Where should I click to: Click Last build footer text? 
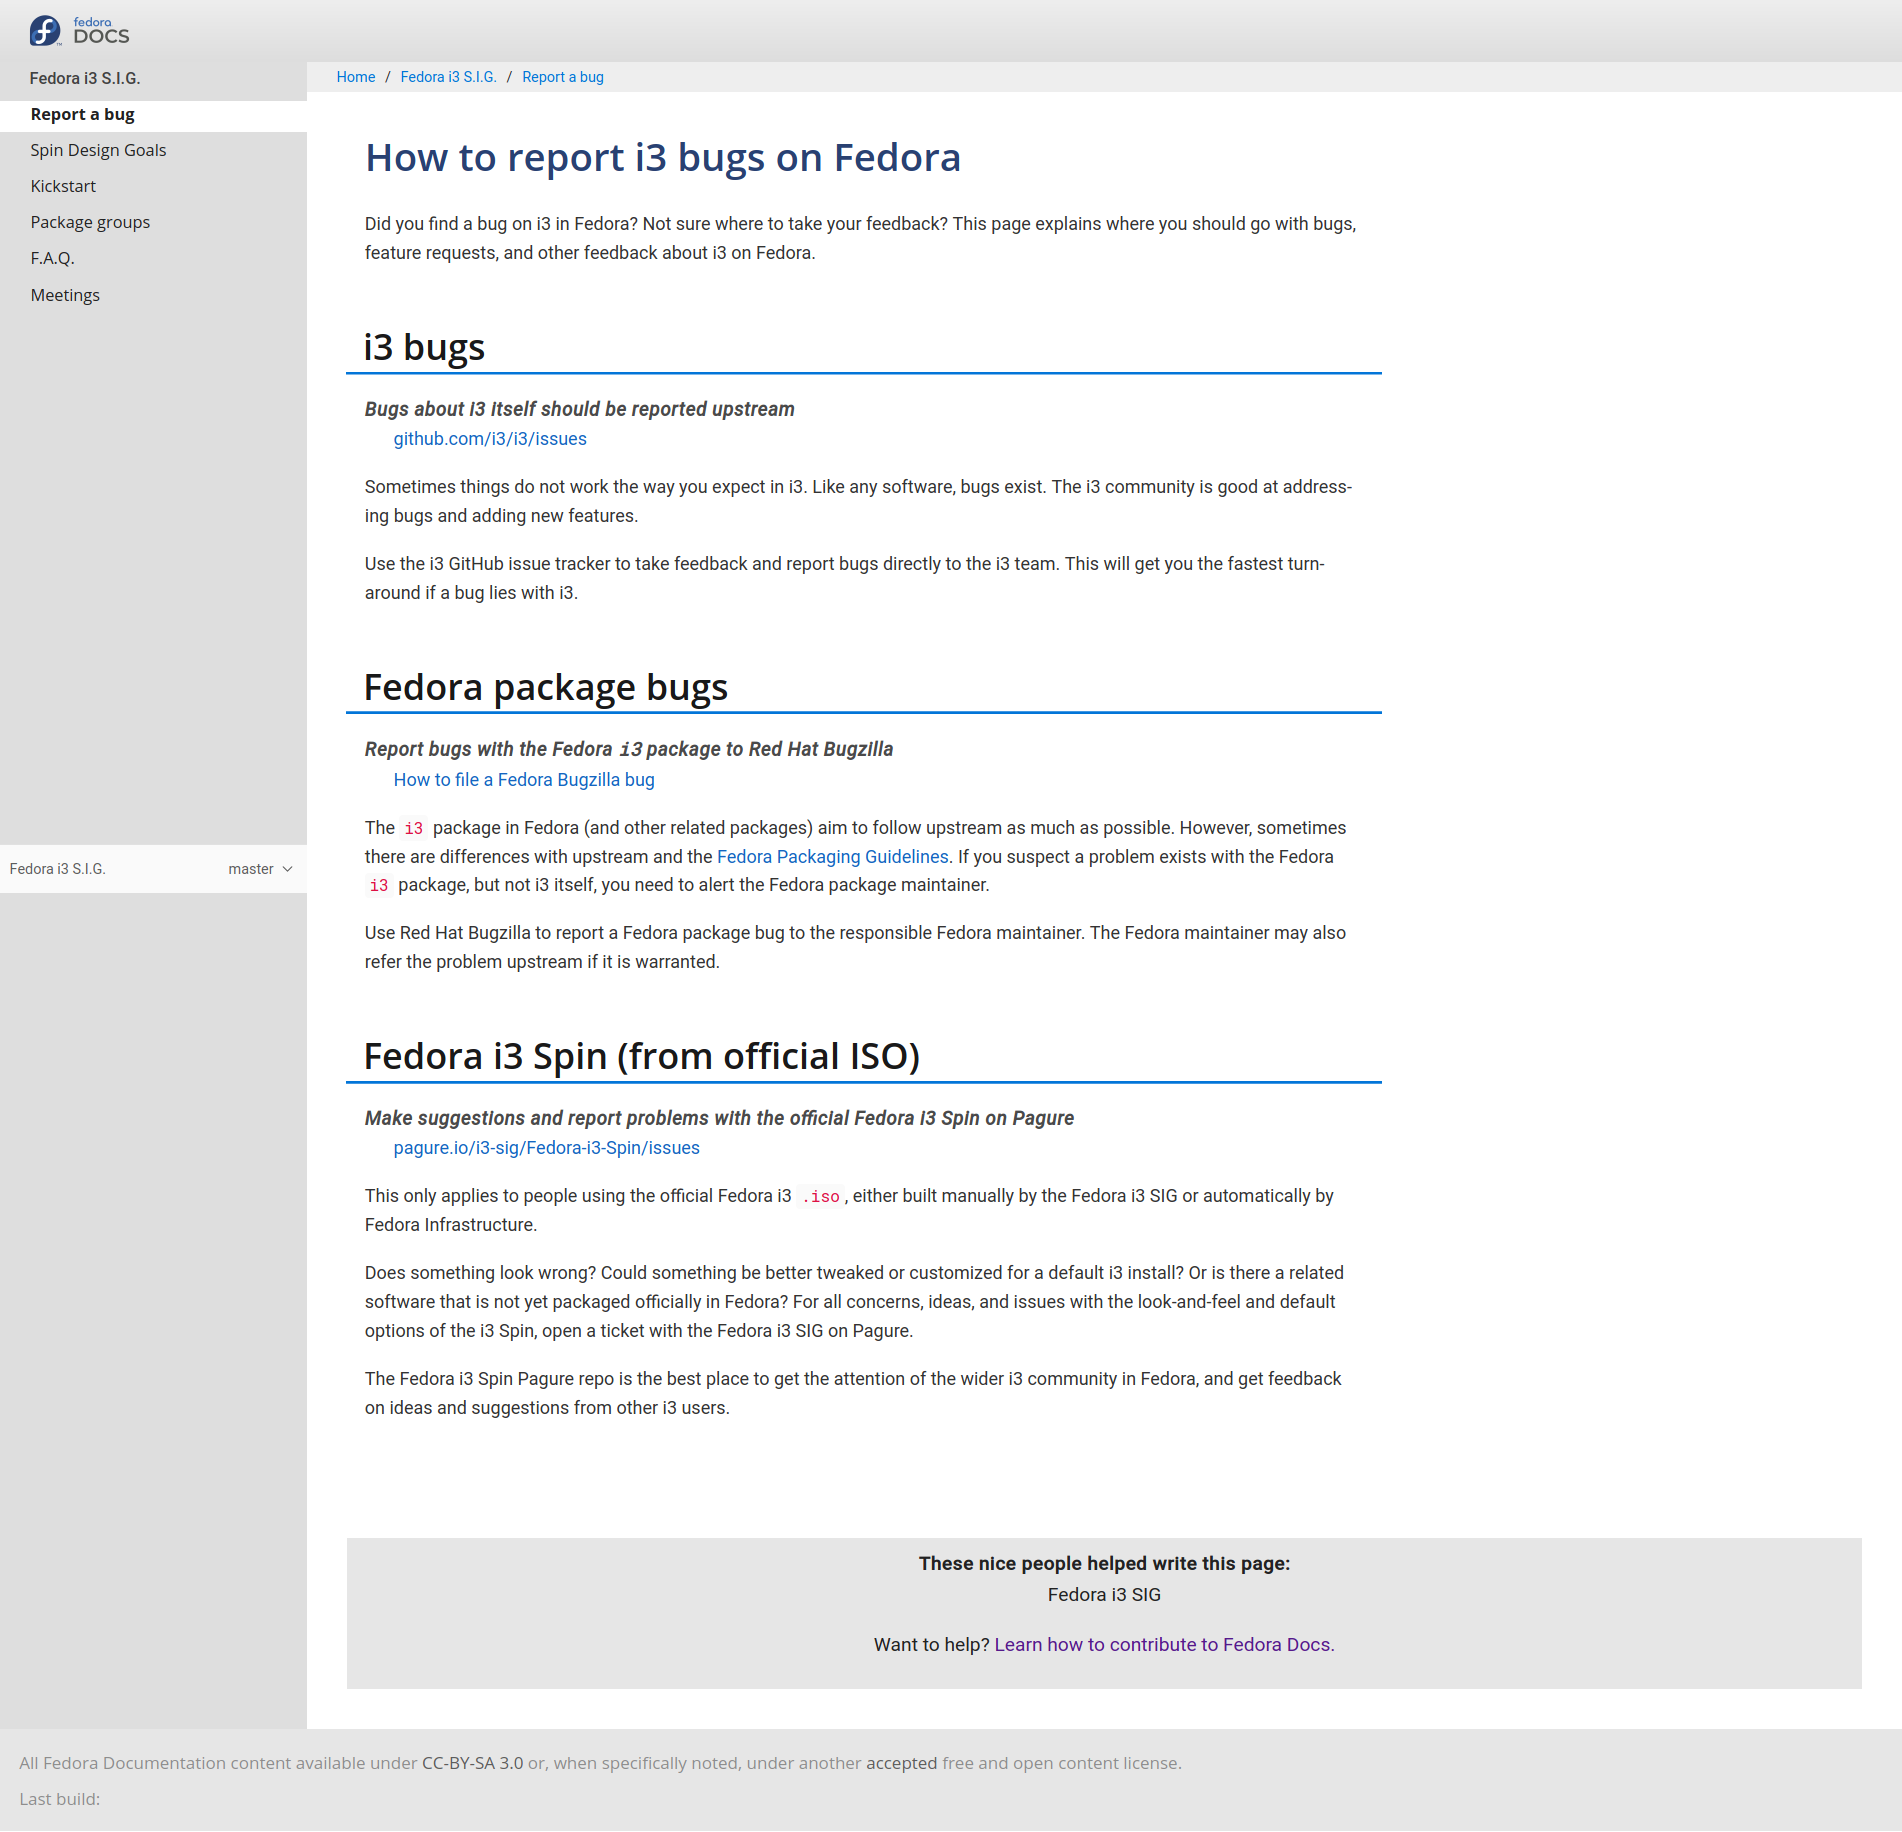pyautogui.click(x=60, y=1799)
